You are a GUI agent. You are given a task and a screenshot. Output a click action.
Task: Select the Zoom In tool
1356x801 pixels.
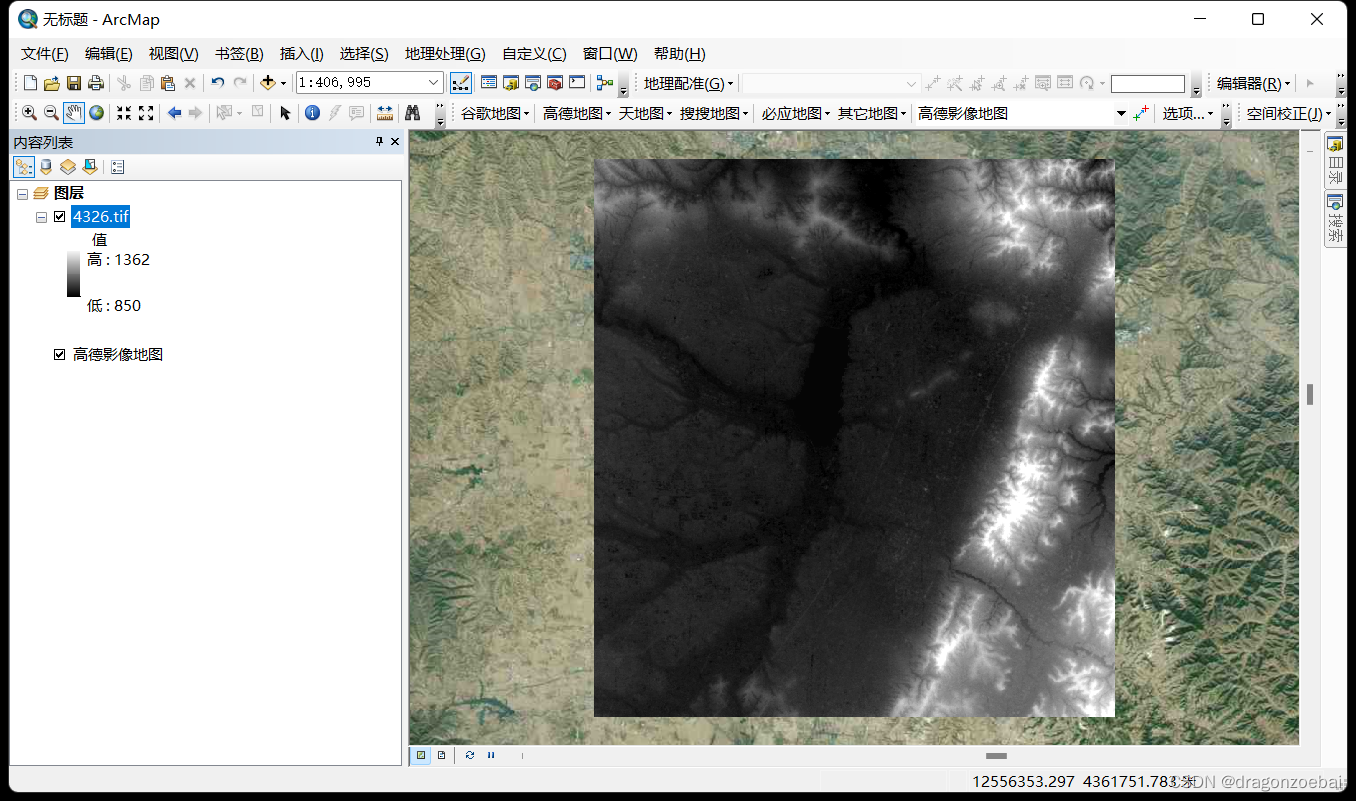tap(29, 112)
